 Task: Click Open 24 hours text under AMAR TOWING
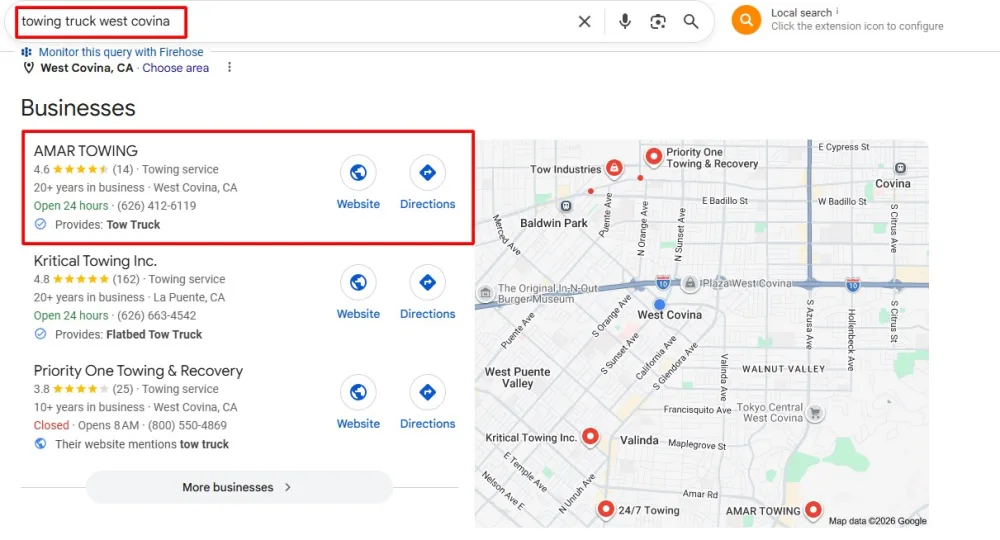[x=71, y=206]
